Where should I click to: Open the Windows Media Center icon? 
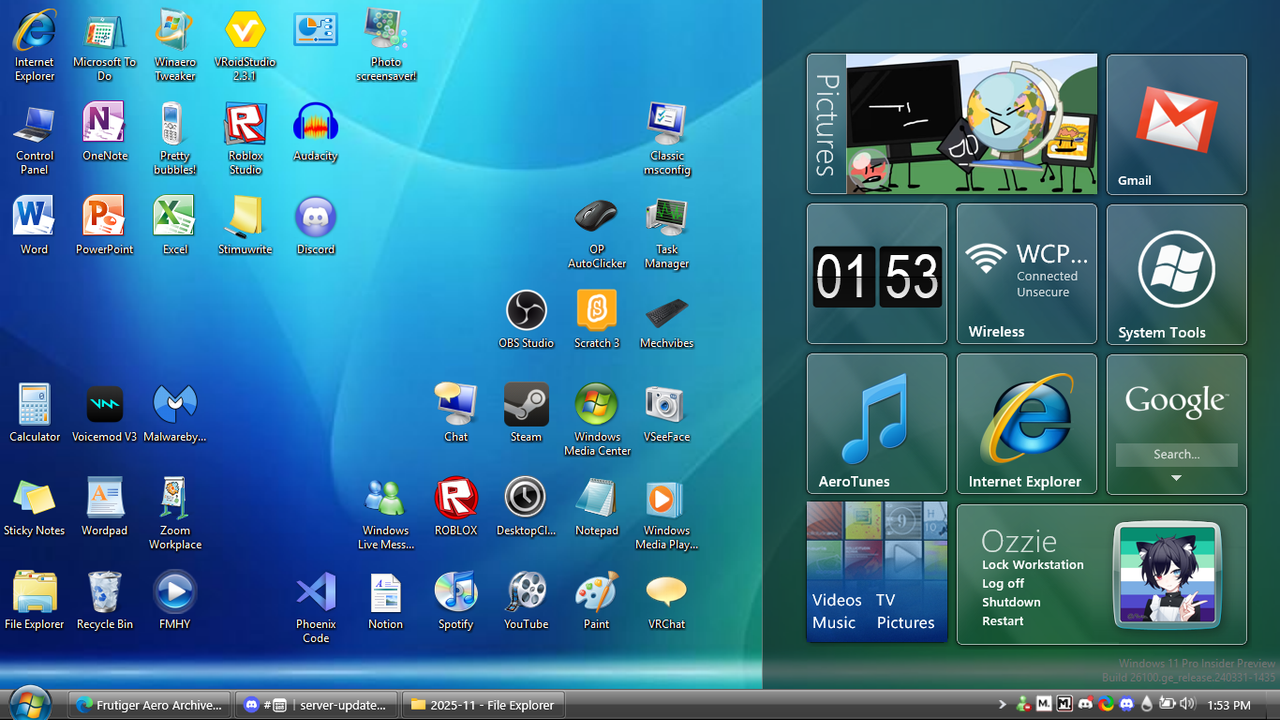[x=597, y=420]
